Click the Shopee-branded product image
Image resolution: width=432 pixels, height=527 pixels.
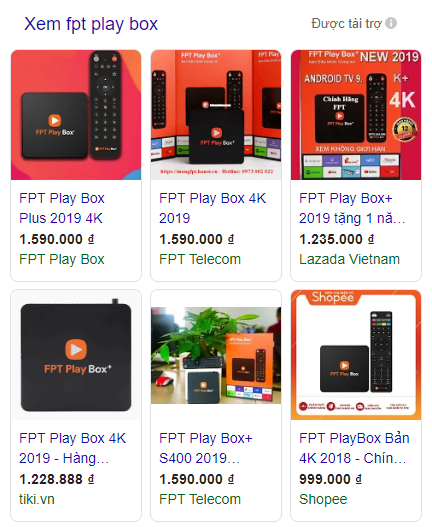(x=356, y=355)
